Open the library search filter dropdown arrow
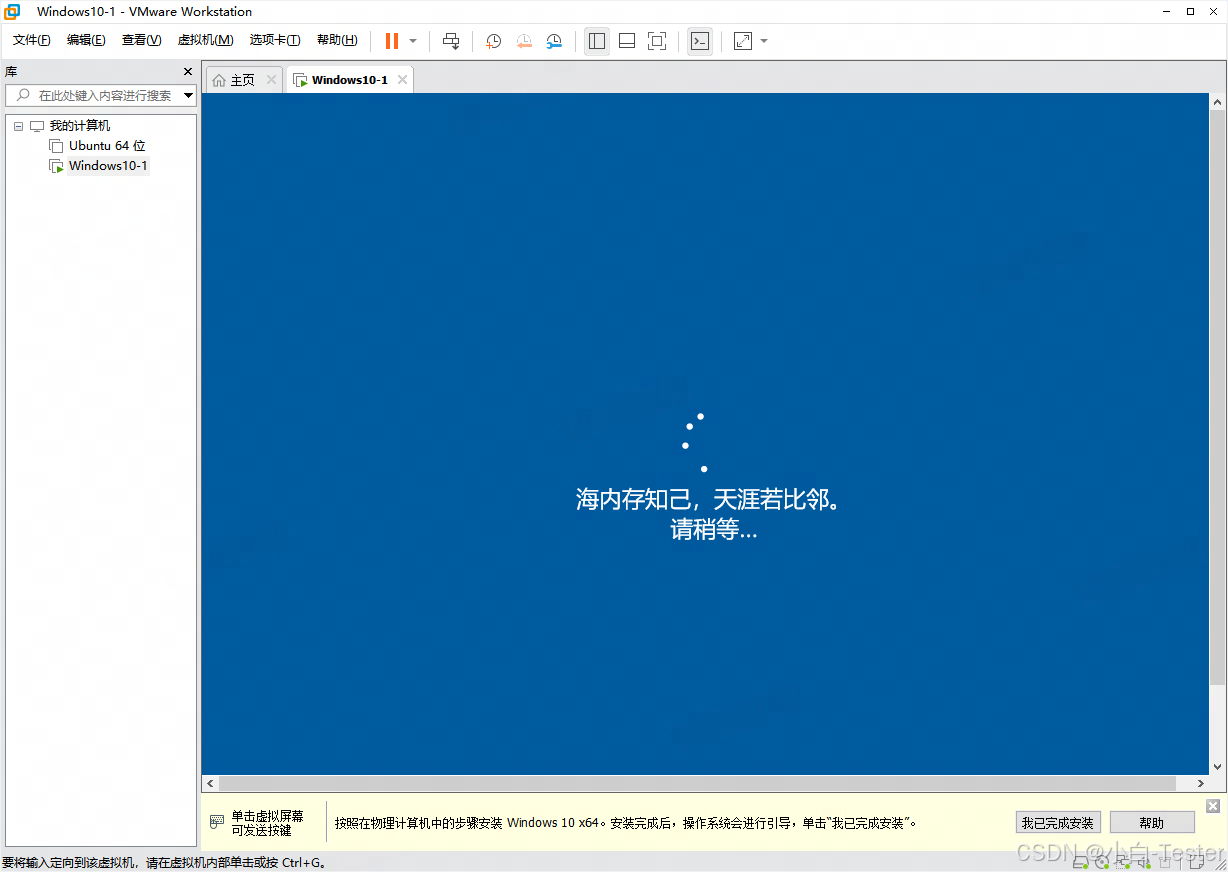This screenshot has height=872, width=1228. point(189,95)
